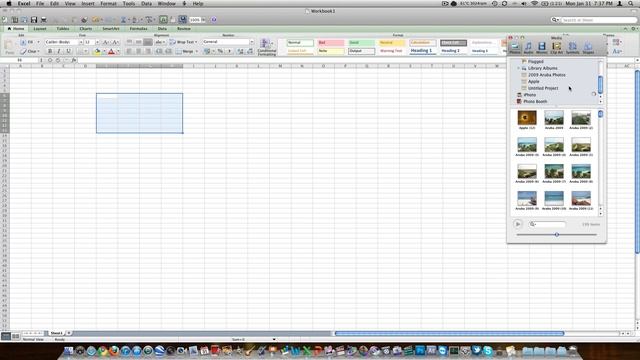Open the Clip Art tab in Media browser

click(x=556, y=47)
